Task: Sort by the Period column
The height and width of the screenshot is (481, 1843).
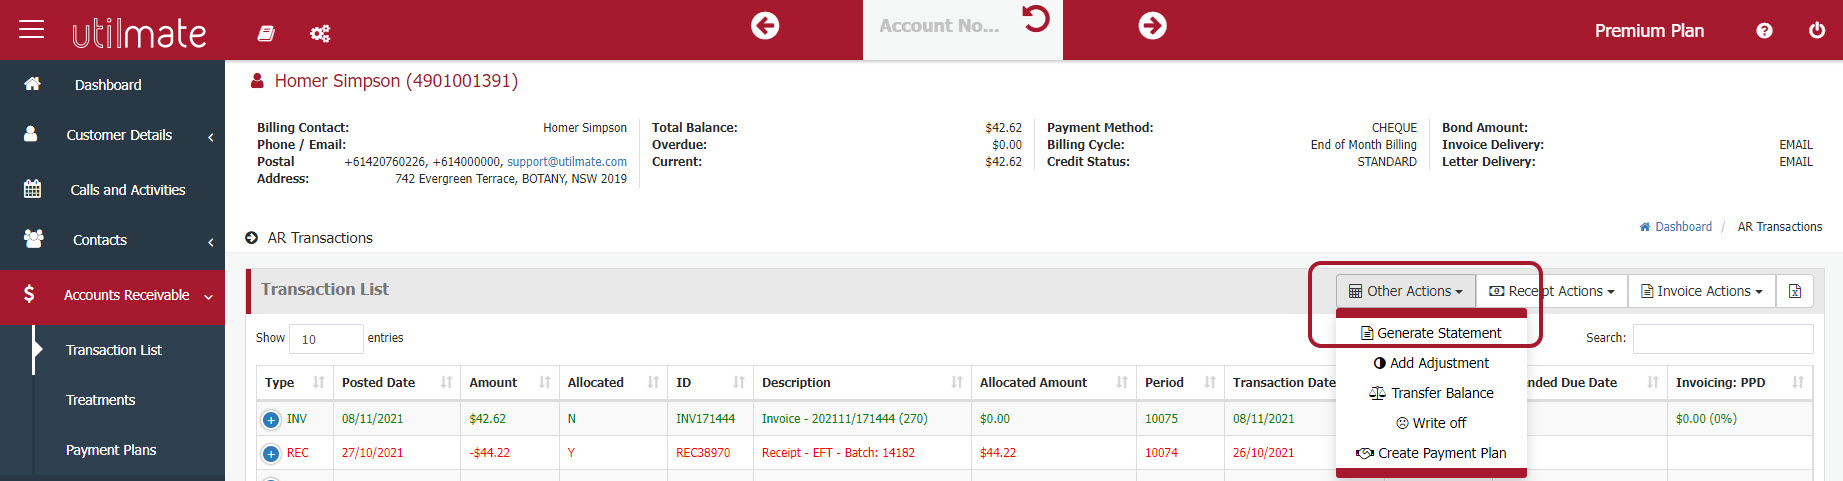Action: [1180, 382]
